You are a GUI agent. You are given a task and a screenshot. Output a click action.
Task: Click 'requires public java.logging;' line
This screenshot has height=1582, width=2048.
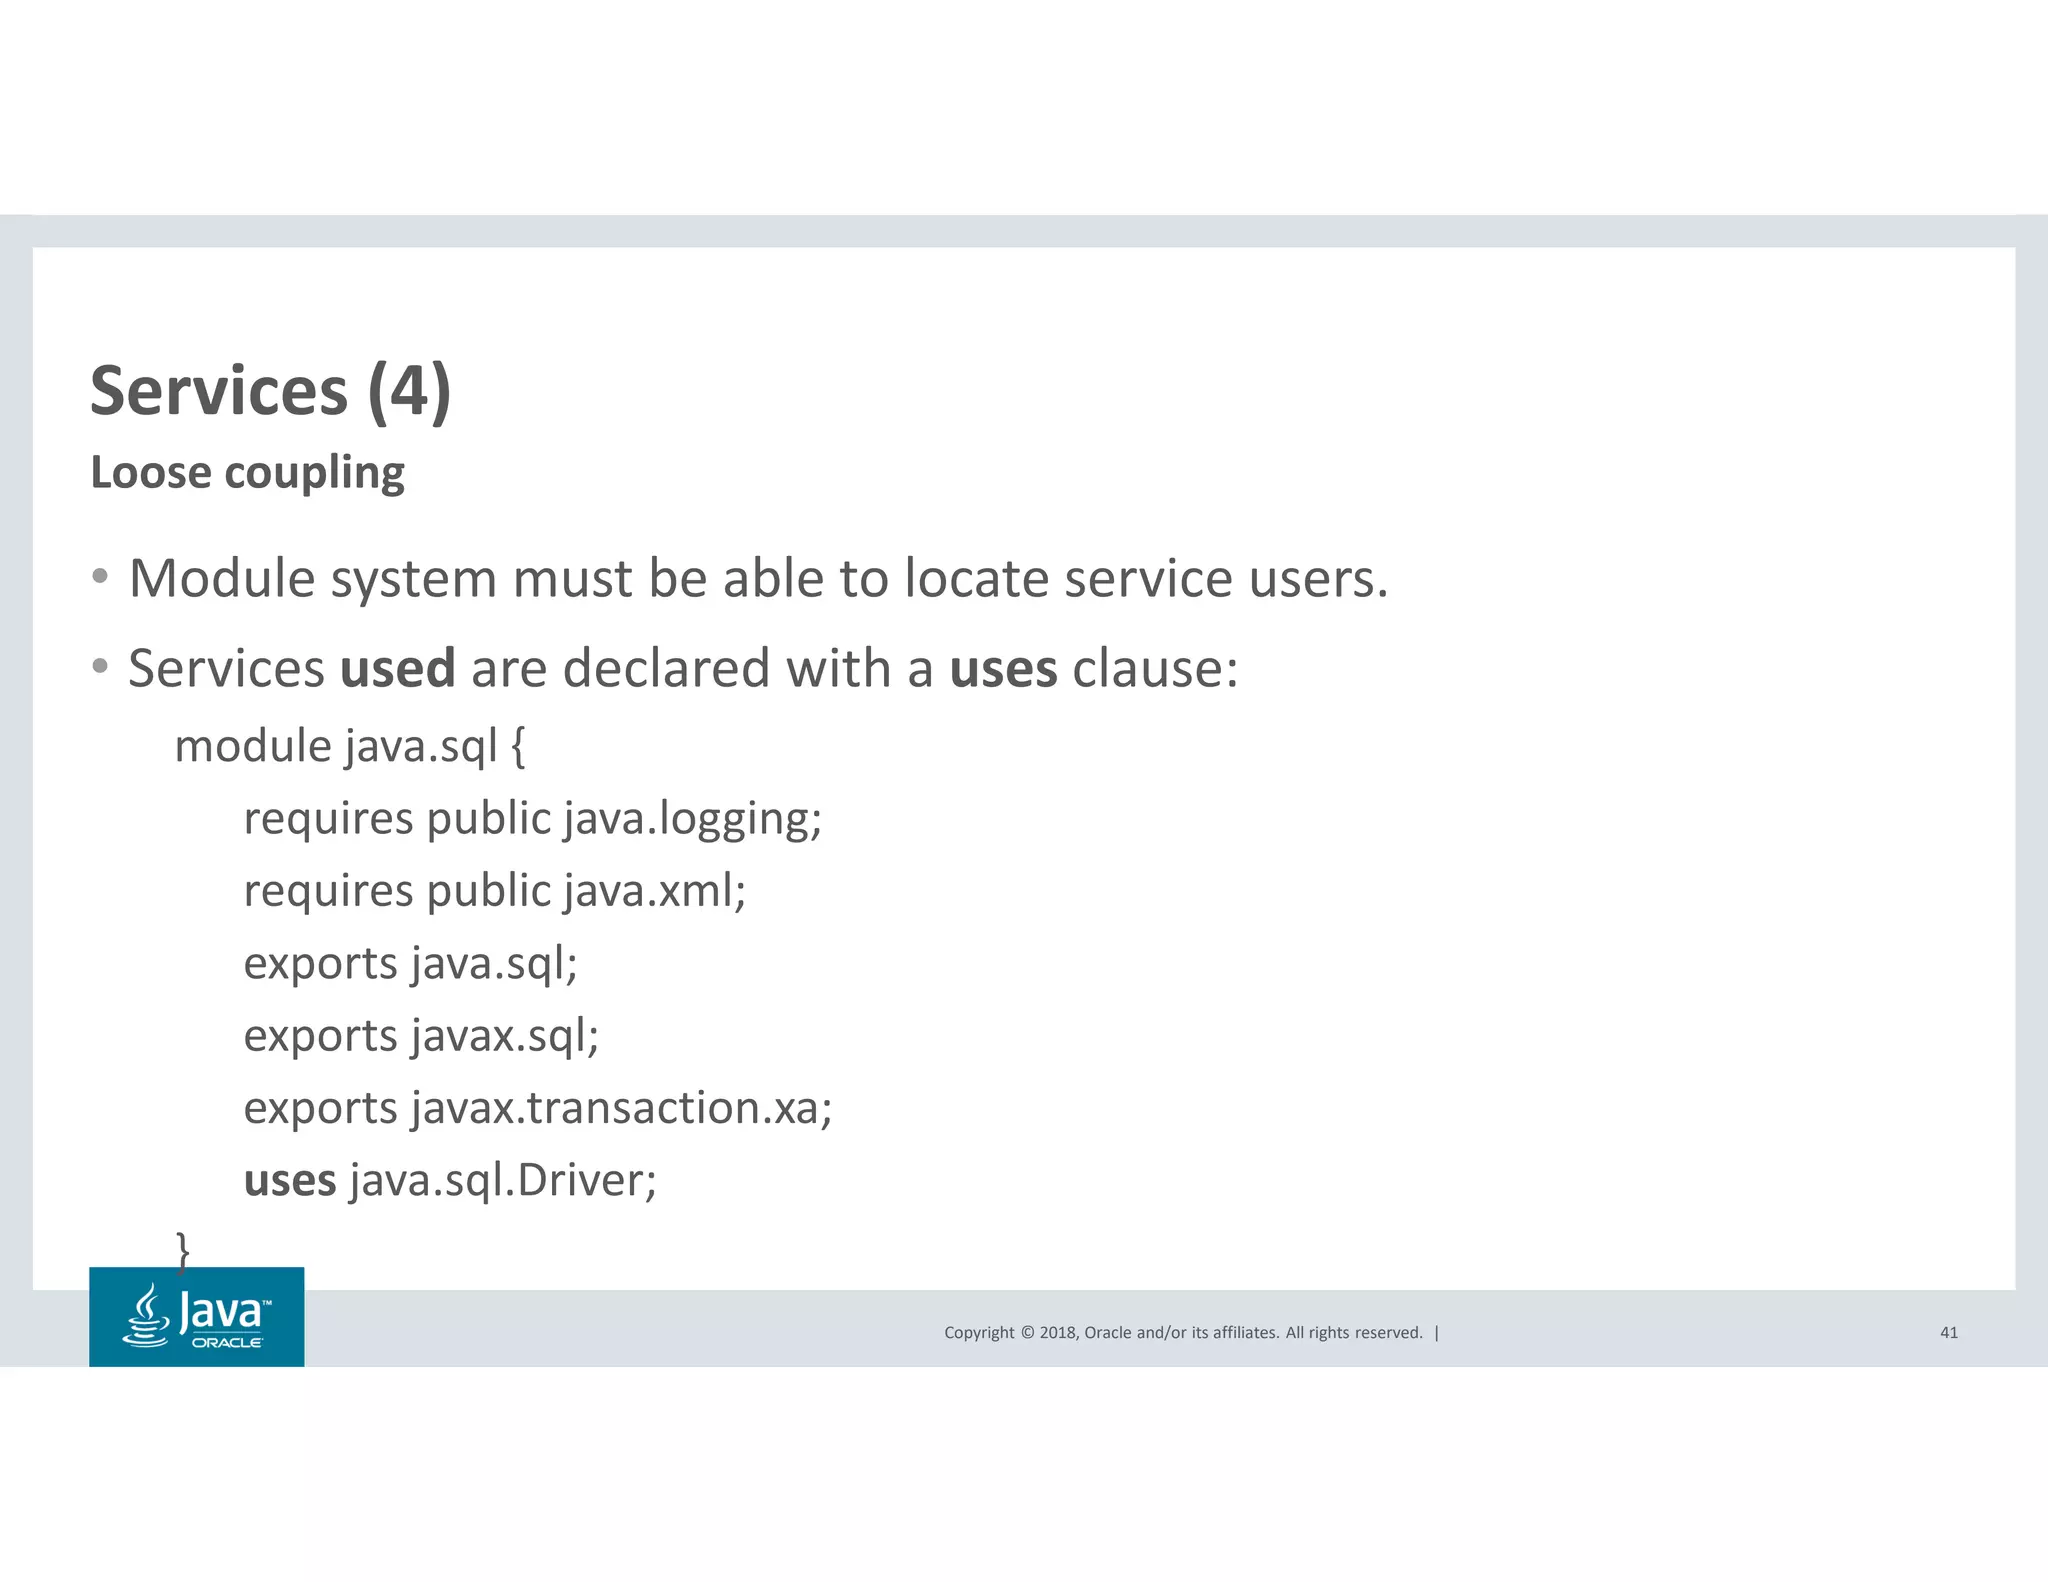coord(532,819)
